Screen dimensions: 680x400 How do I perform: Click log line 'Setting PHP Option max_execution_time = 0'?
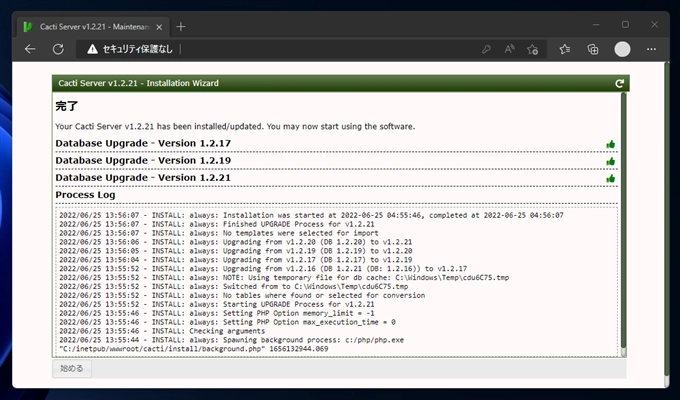[x=227, y=322]
